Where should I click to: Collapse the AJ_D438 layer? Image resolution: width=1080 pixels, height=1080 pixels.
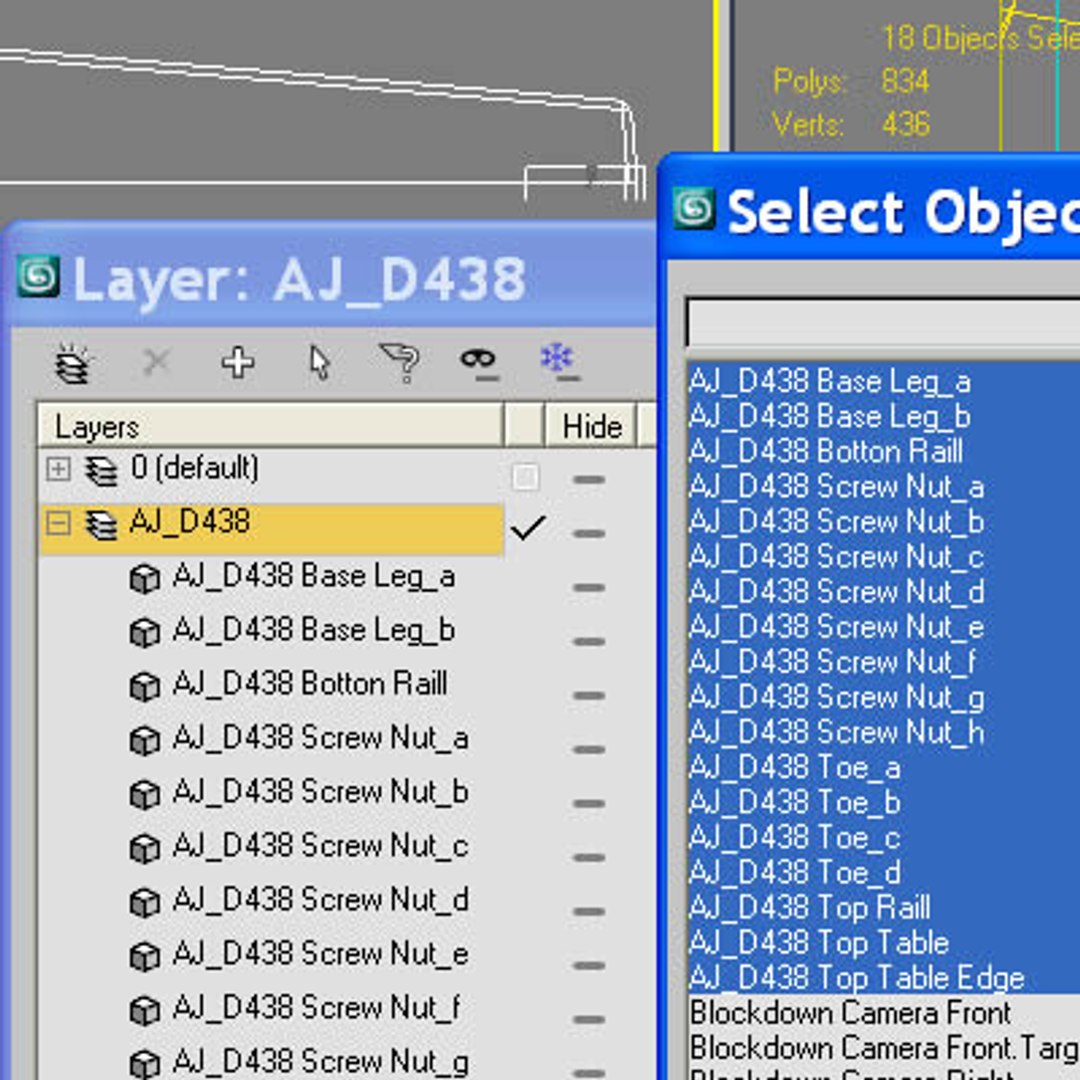pyautogui.click(x=58, y=523)
